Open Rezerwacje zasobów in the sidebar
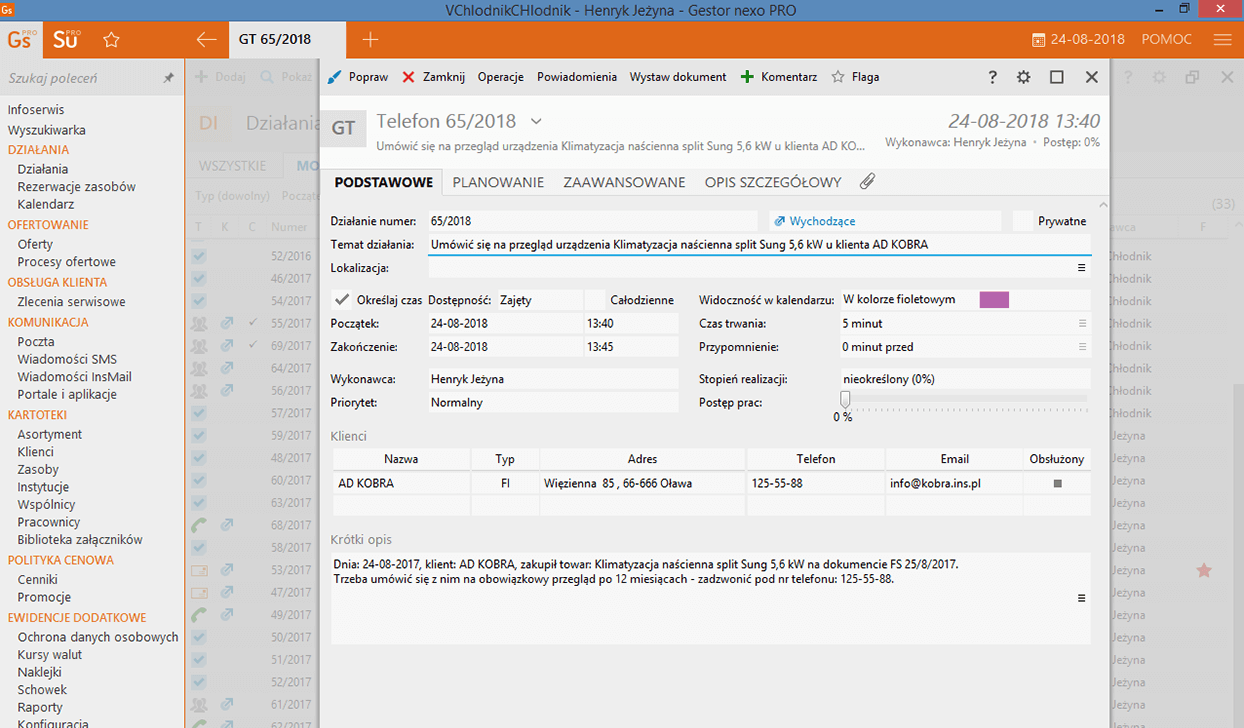The height and width of the screenshot is (728, 1244). [x=76, y=187]
